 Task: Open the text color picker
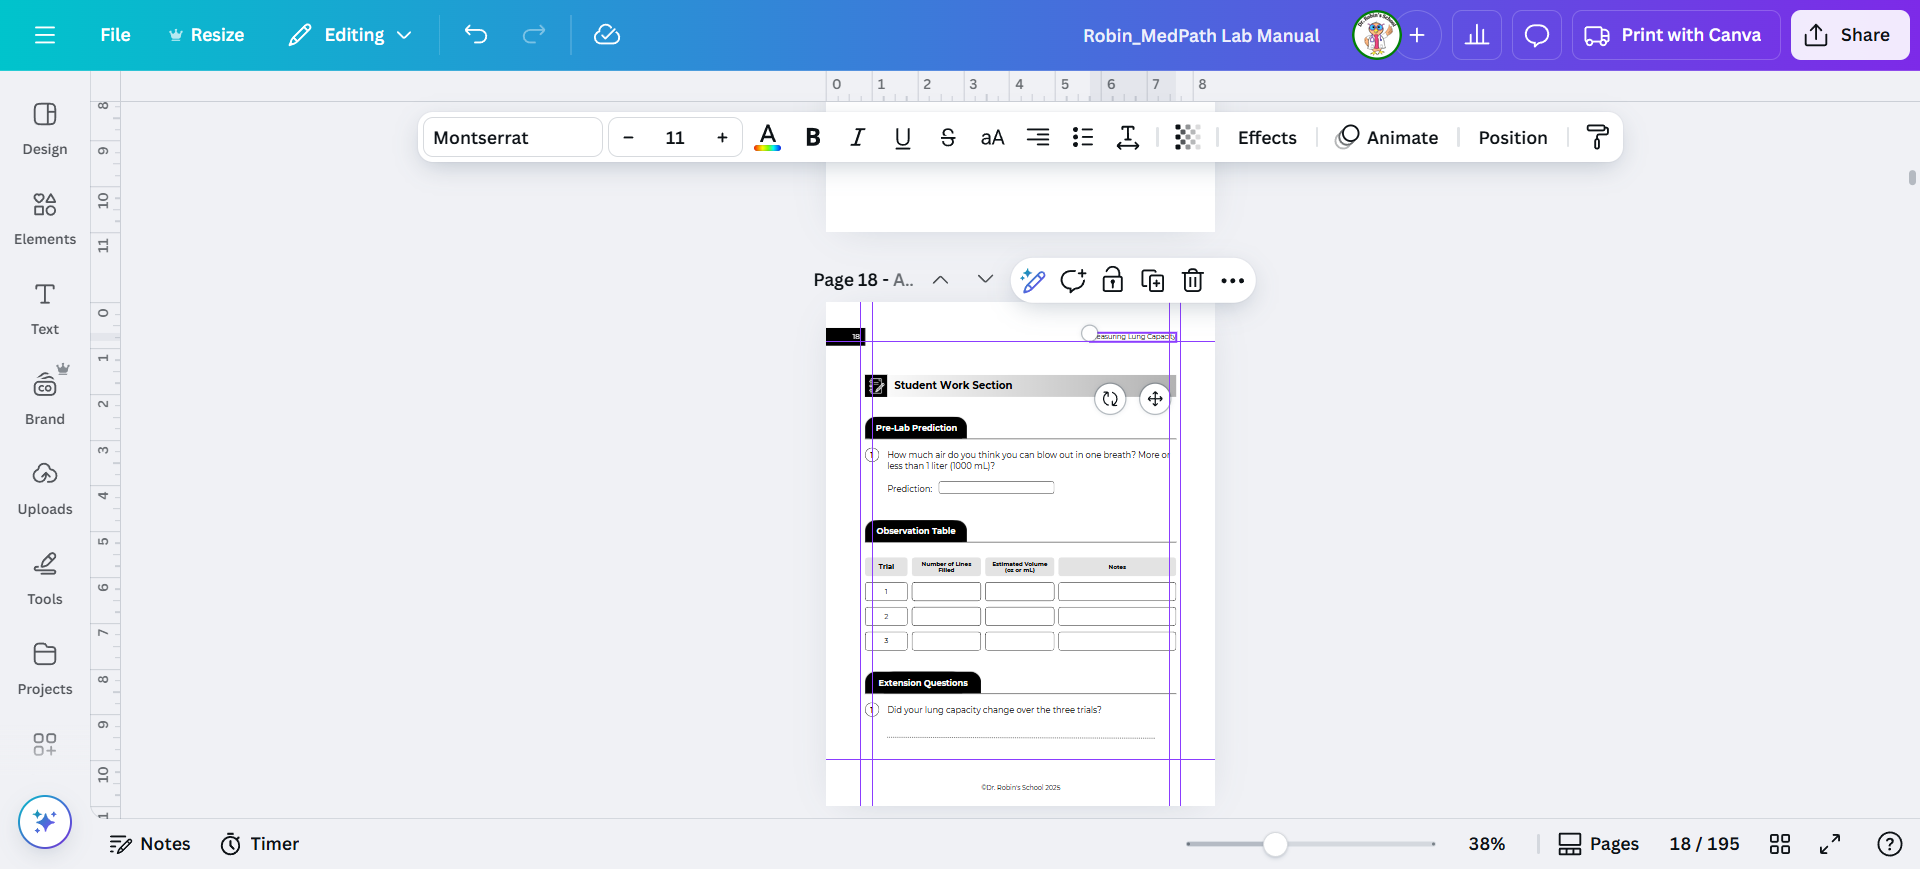point(767,138)
